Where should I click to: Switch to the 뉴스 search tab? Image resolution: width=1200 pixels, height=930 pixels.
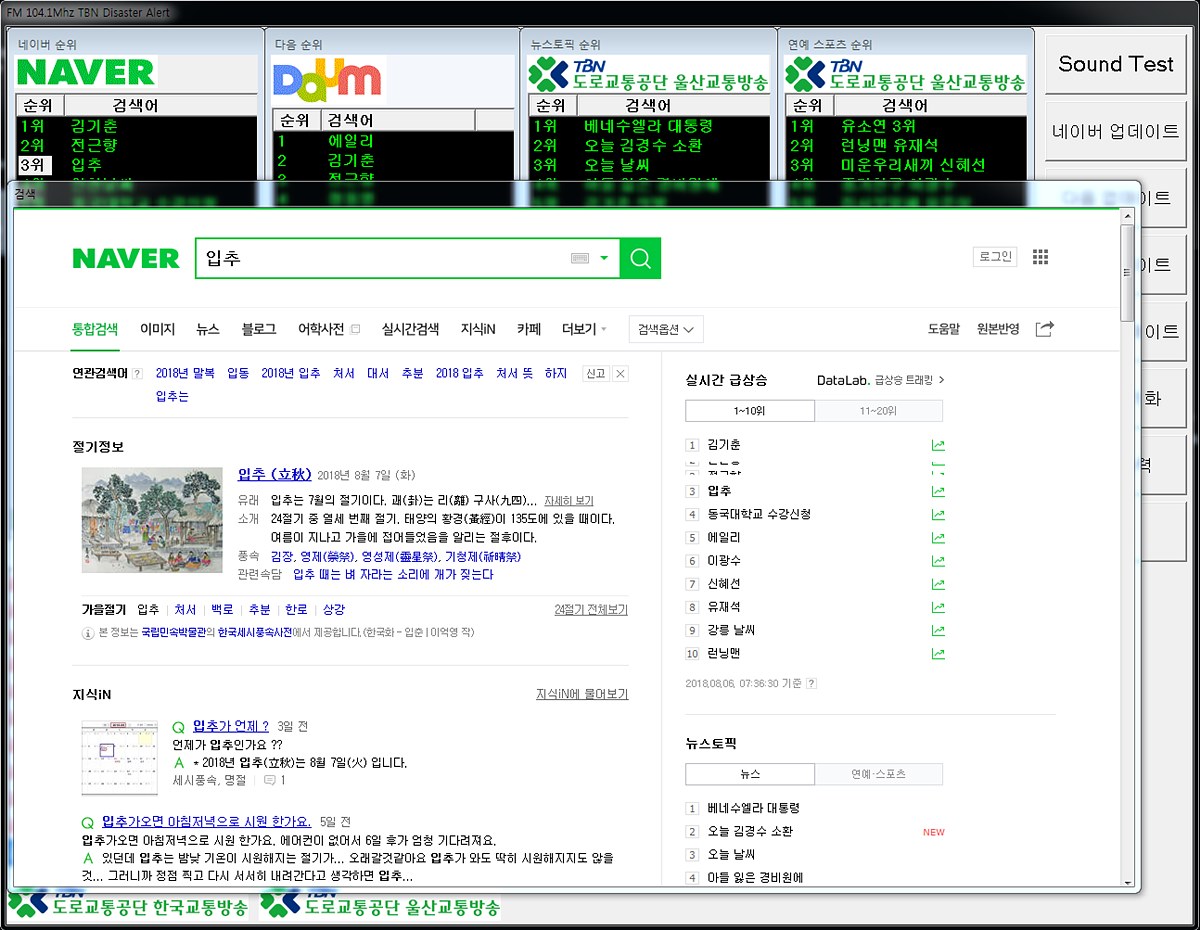pyautogui.click(x=208, y=329)
